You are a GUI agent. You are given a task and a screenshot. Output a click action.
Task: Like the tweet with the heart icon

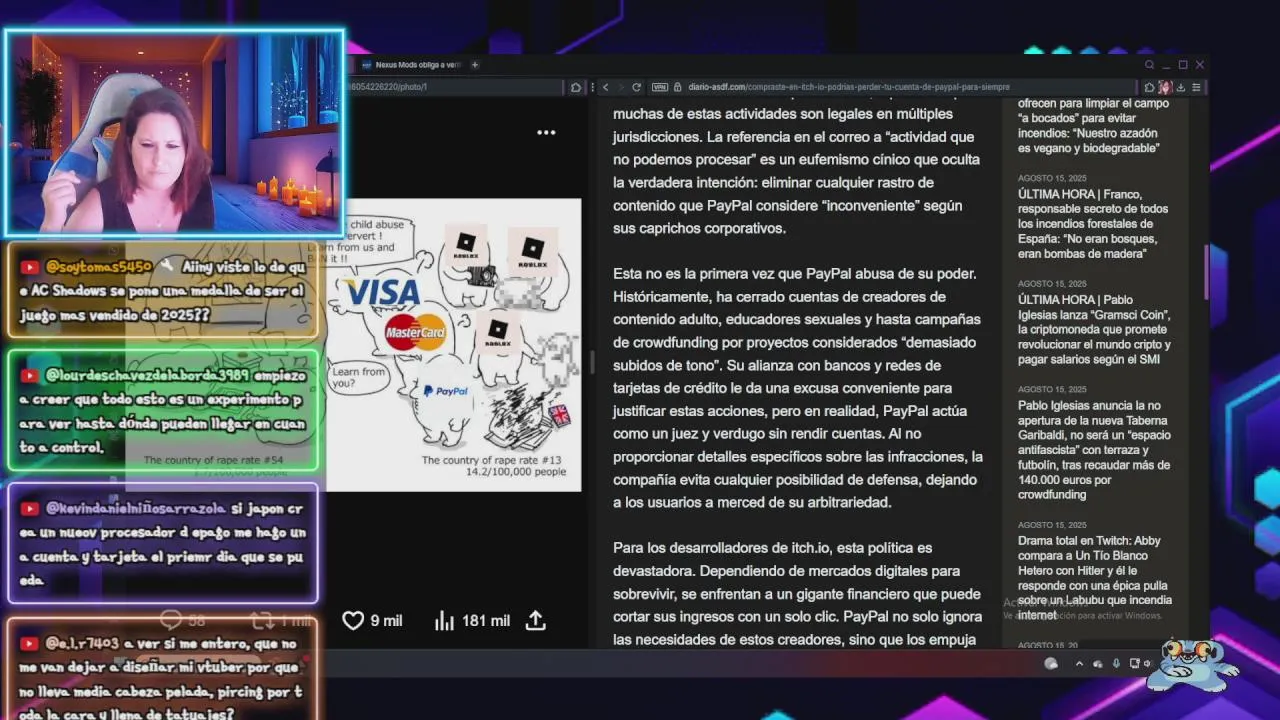[353, 621]
